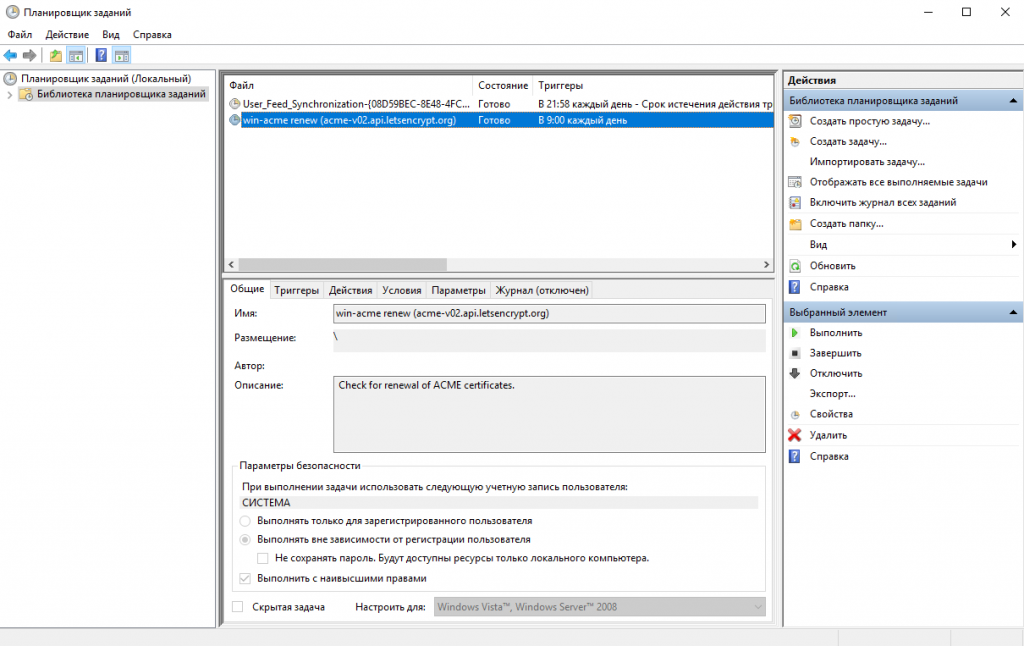This screenshot has width=1024, height=646.
Task: Click the User_Feed_Synchronization task clock icon
Action: 234,103
